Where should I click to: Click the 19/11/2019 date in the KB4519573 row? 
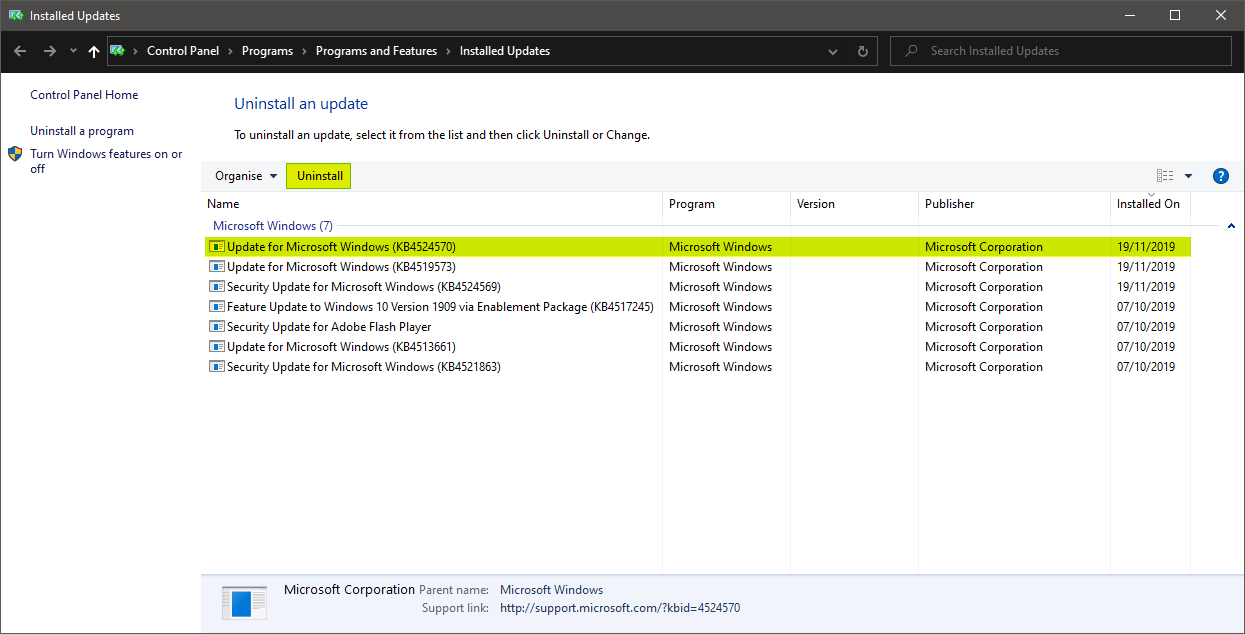(x=1146, y=267)
